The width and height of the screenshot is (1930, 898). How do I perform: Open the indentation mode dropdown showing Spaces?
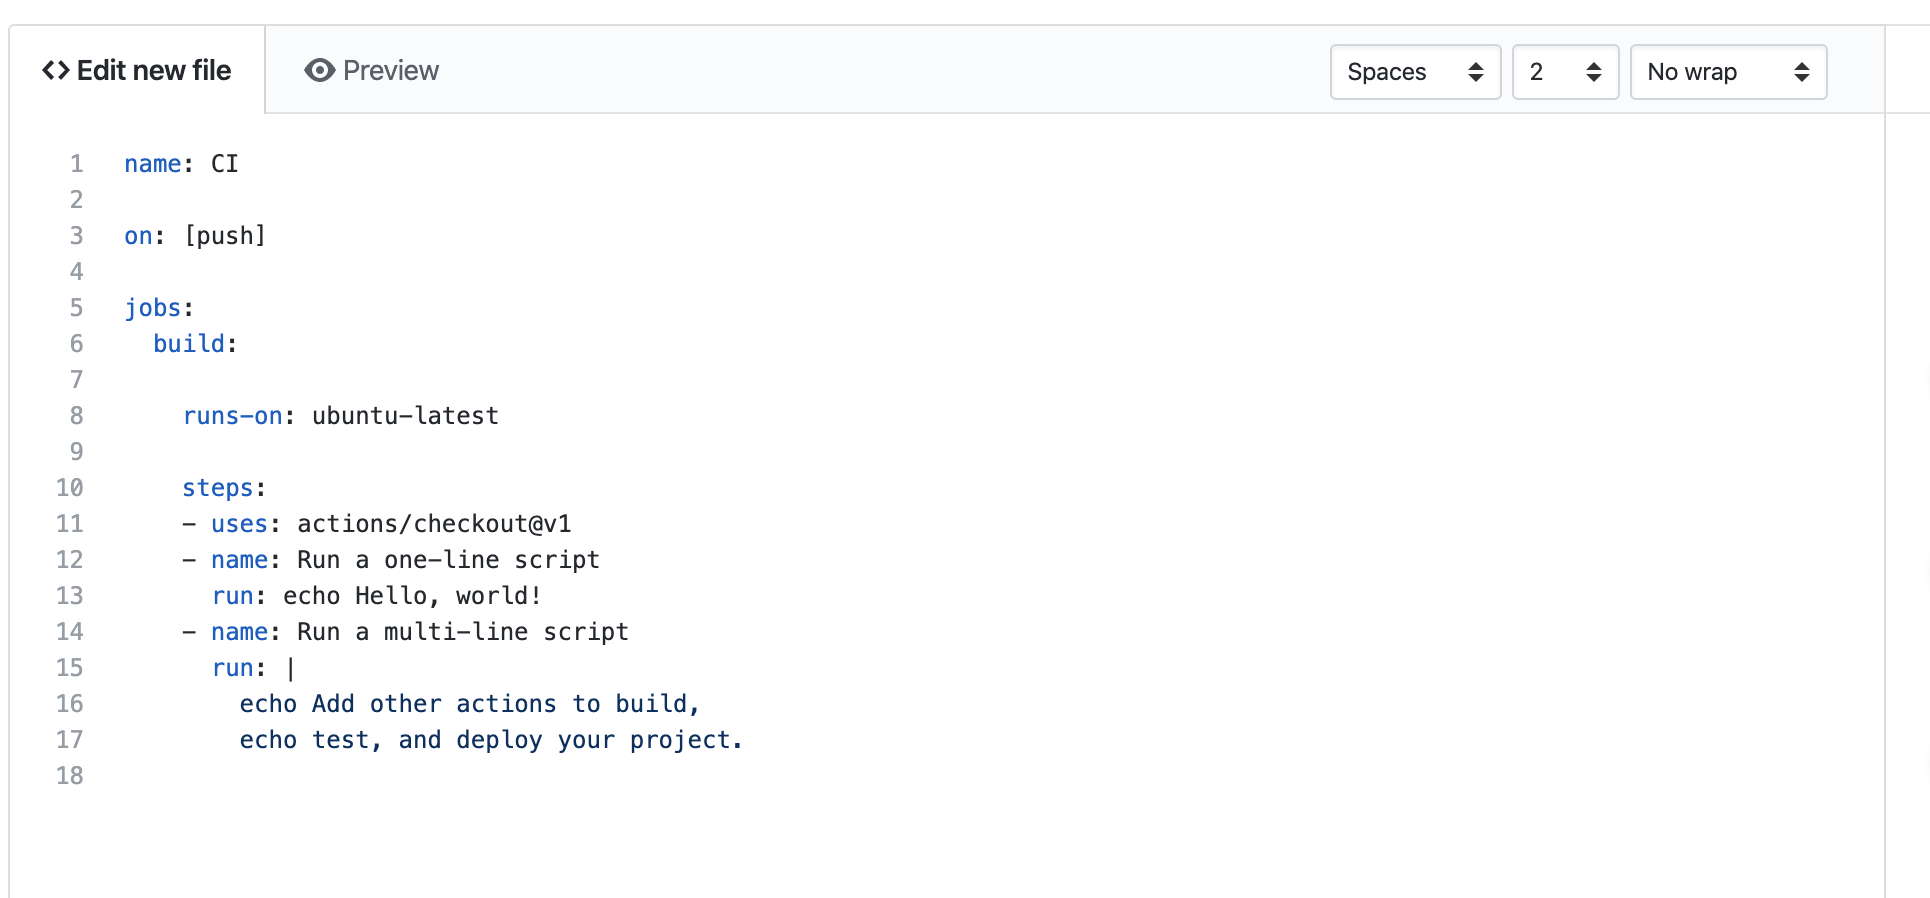1415,72
